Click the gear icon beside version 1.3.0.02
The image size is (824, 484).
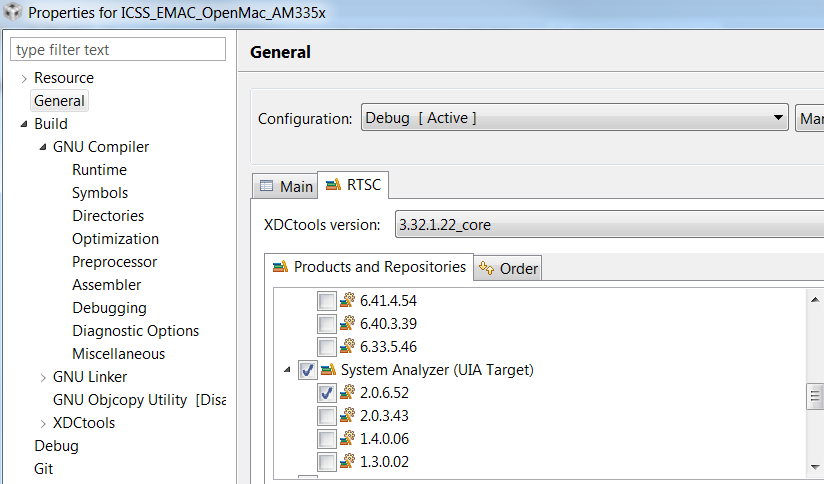348,462
